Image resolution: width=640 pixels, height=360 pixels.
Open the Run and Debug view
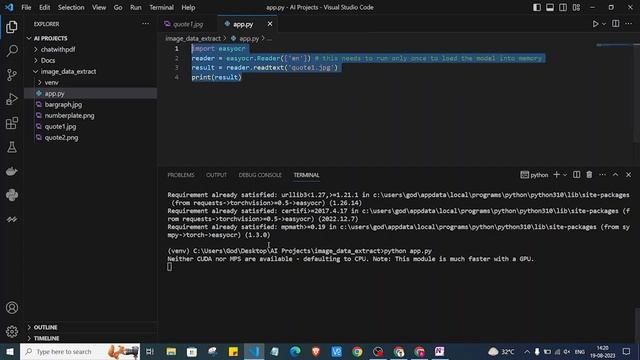[x=12, y=99]
